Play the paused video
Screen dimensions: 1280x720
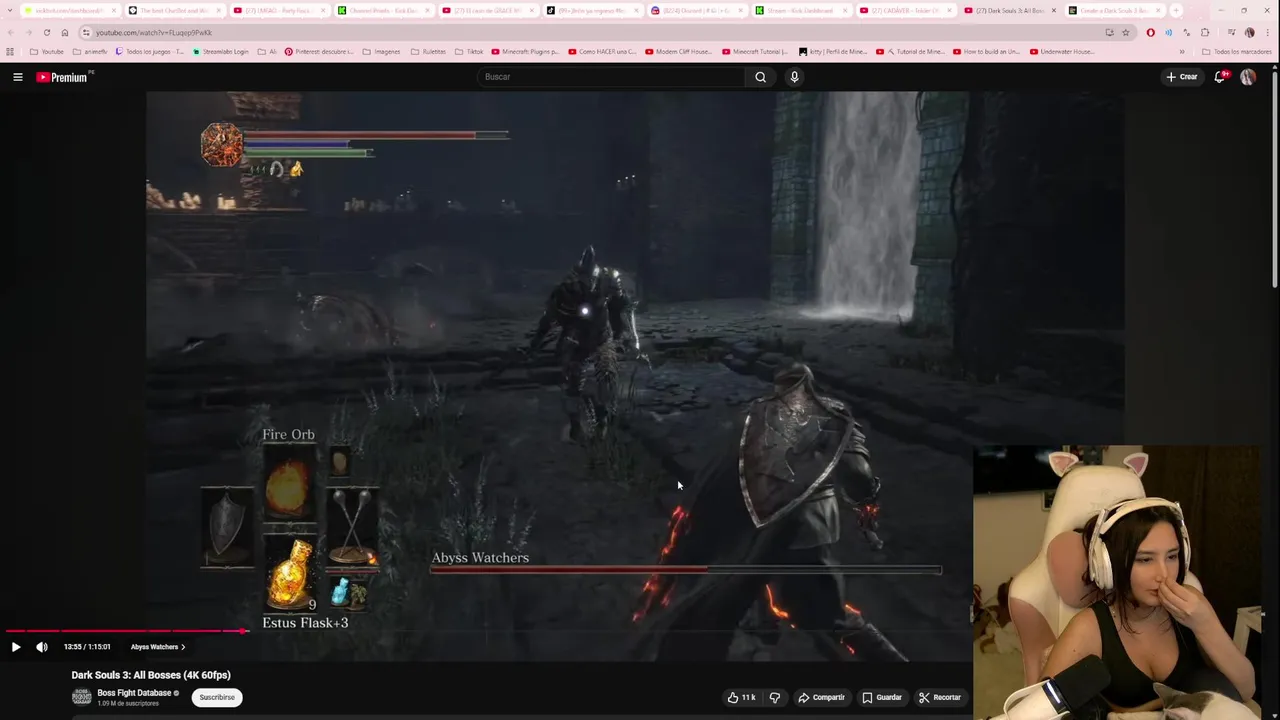(16, 647)
